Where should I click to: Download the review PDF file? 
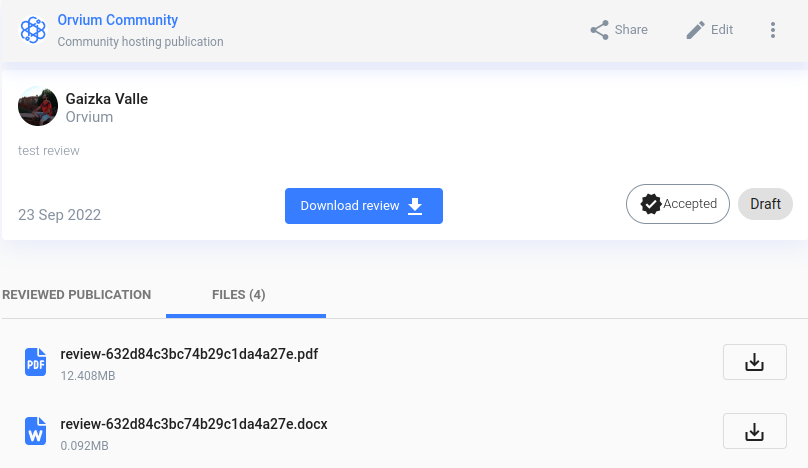[x=754, y=362]
